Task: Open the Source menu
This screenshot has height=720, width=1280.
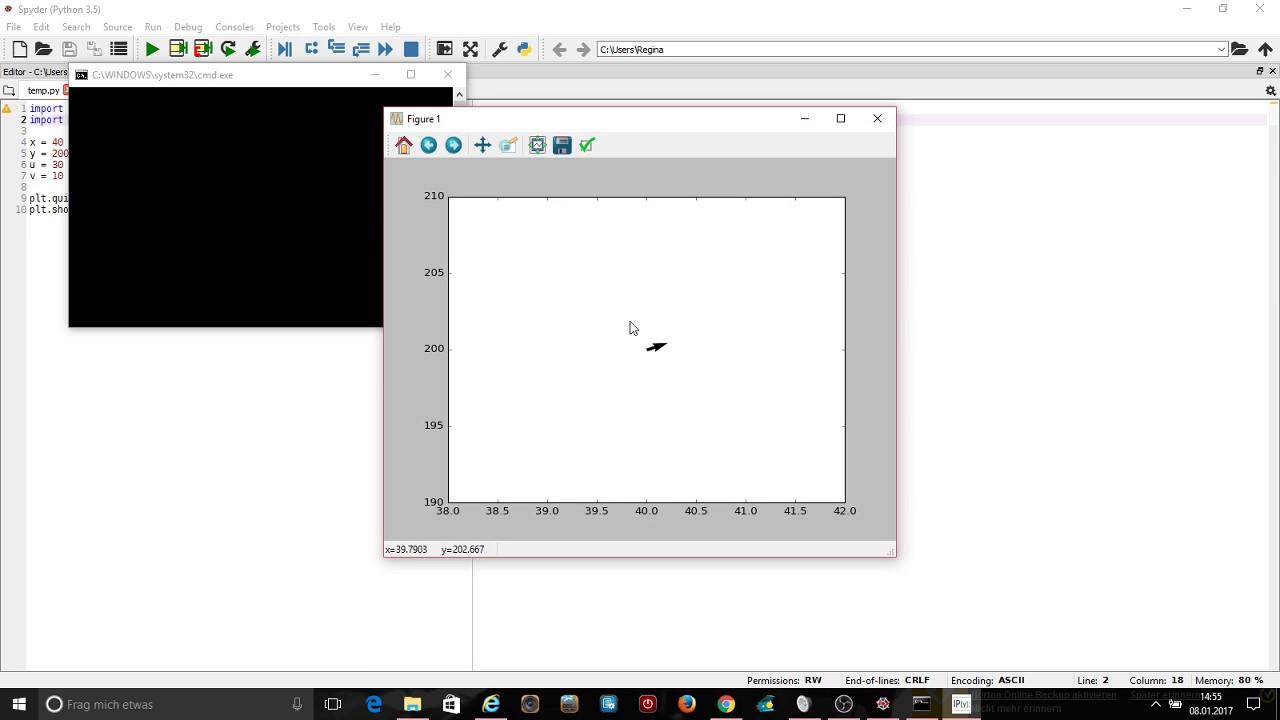Action: (117, 27)
